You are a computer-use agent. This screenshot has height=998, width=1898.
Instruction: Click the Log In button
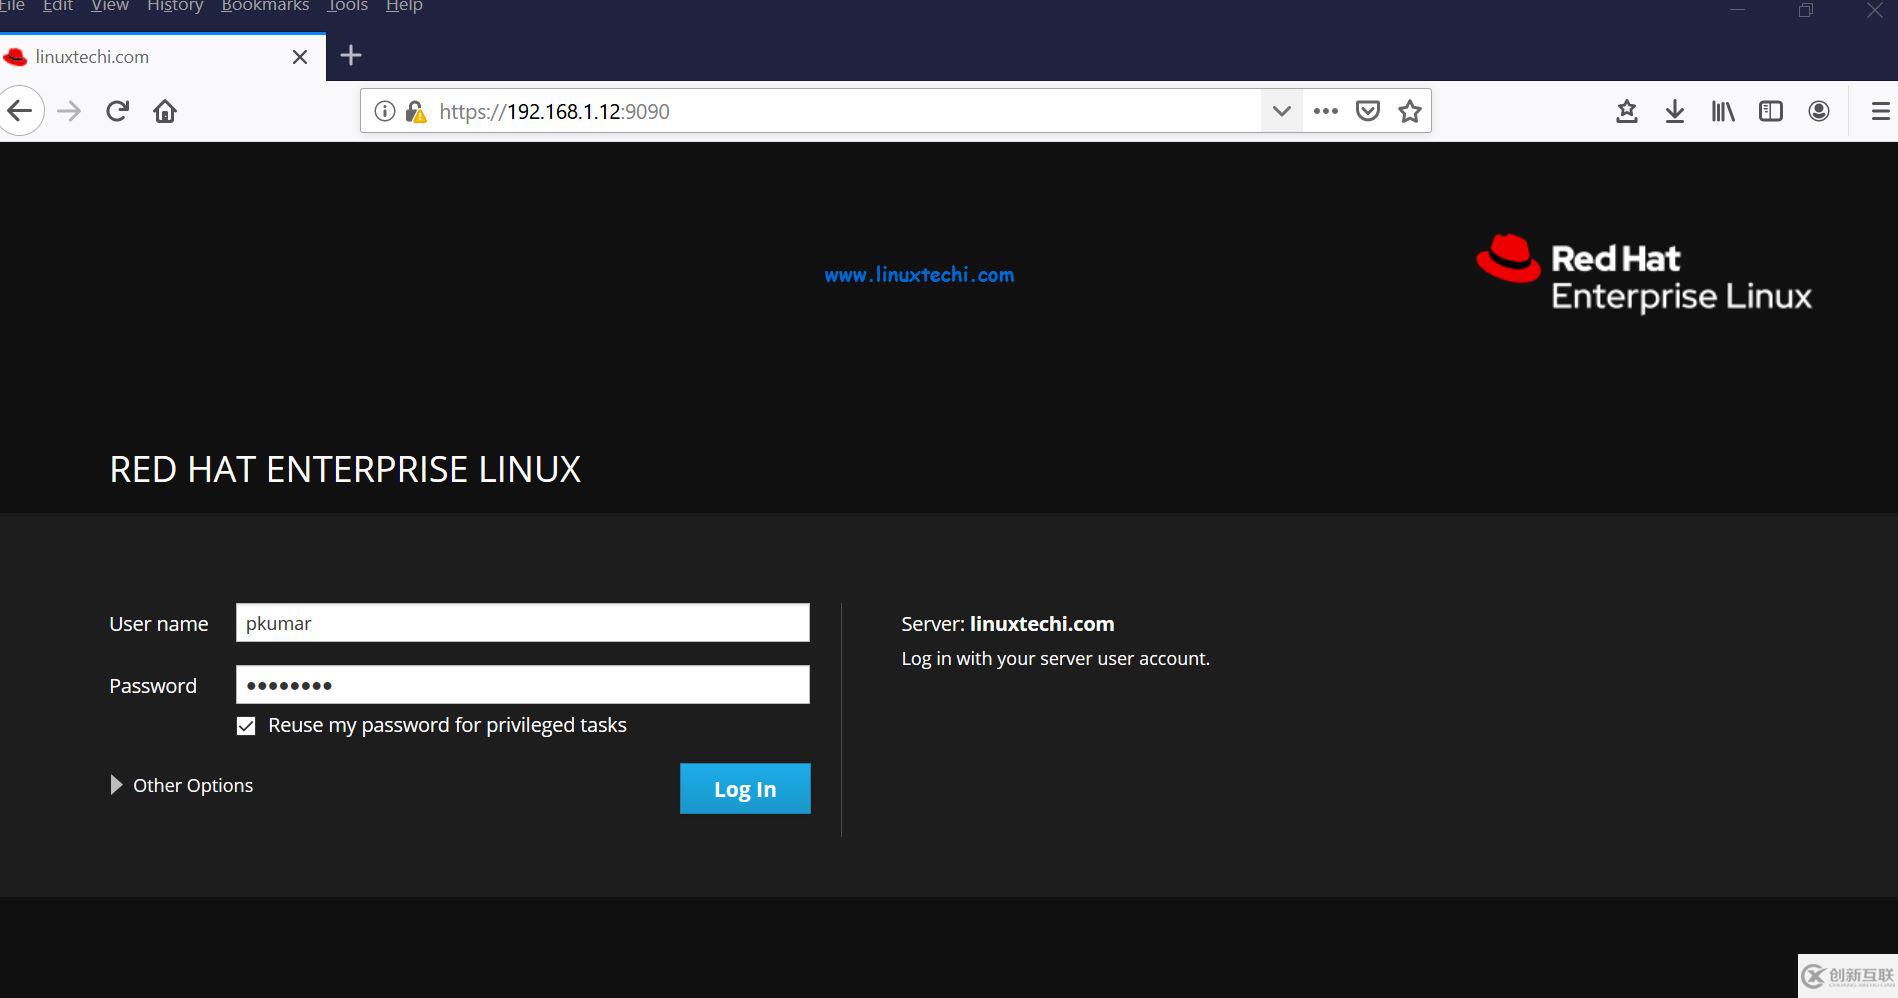745,789
